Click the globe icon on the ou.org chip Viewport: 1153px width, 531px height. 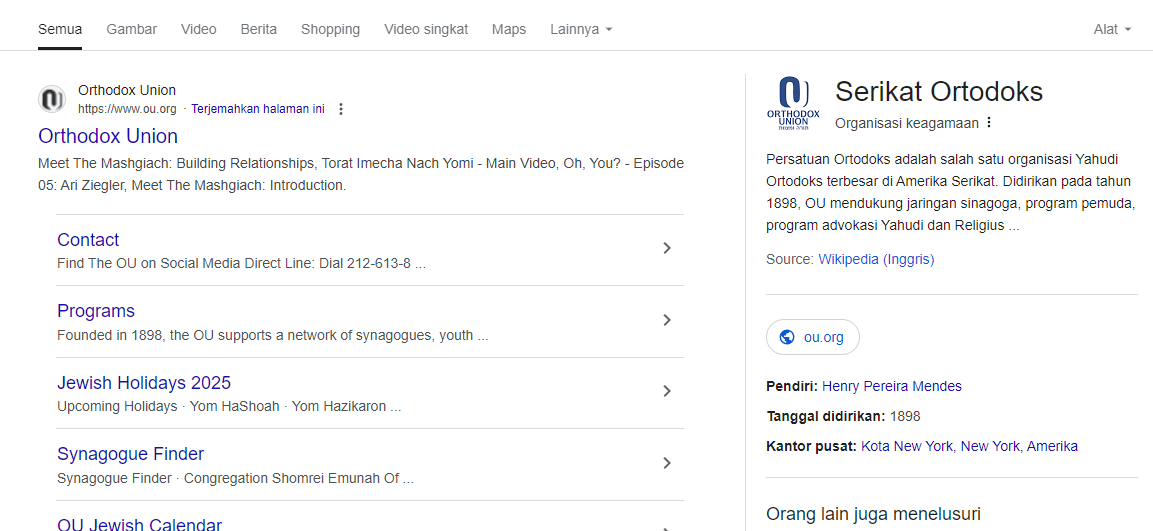click(787, 338)
